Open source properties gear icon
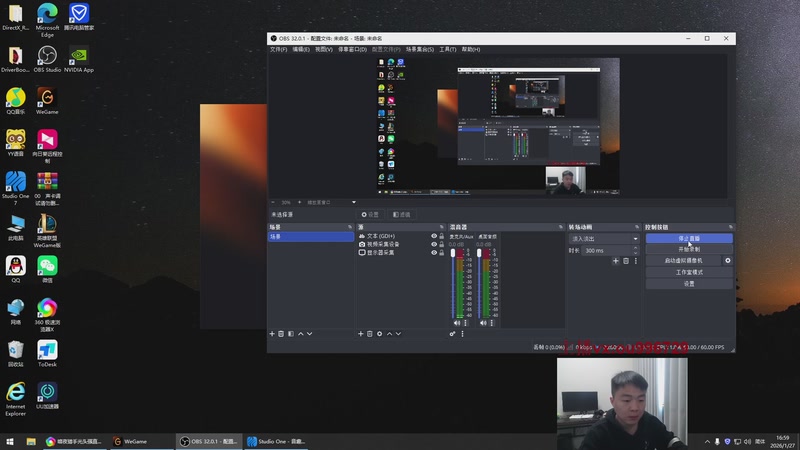Image resolution: width=800 pixels, height=450 pixels. click(x=380, y=334)
